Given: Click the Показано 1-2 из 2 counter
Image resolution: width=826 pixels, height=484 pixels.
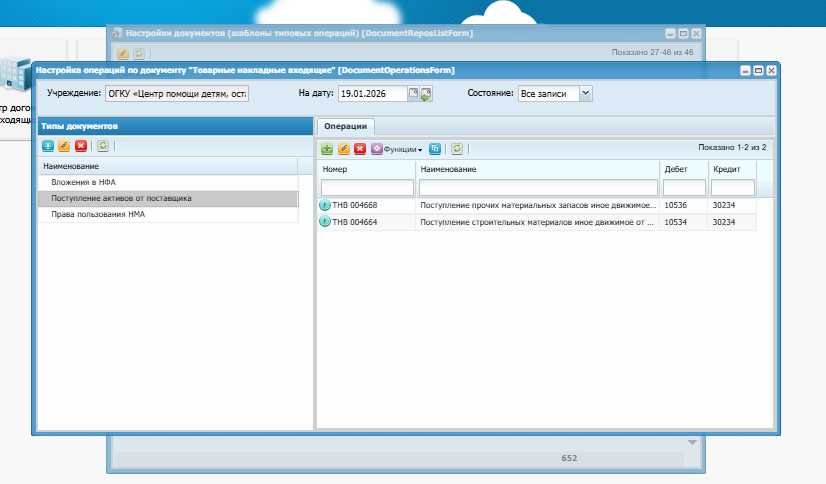Looking at the screenshot, I should point(732,147).
